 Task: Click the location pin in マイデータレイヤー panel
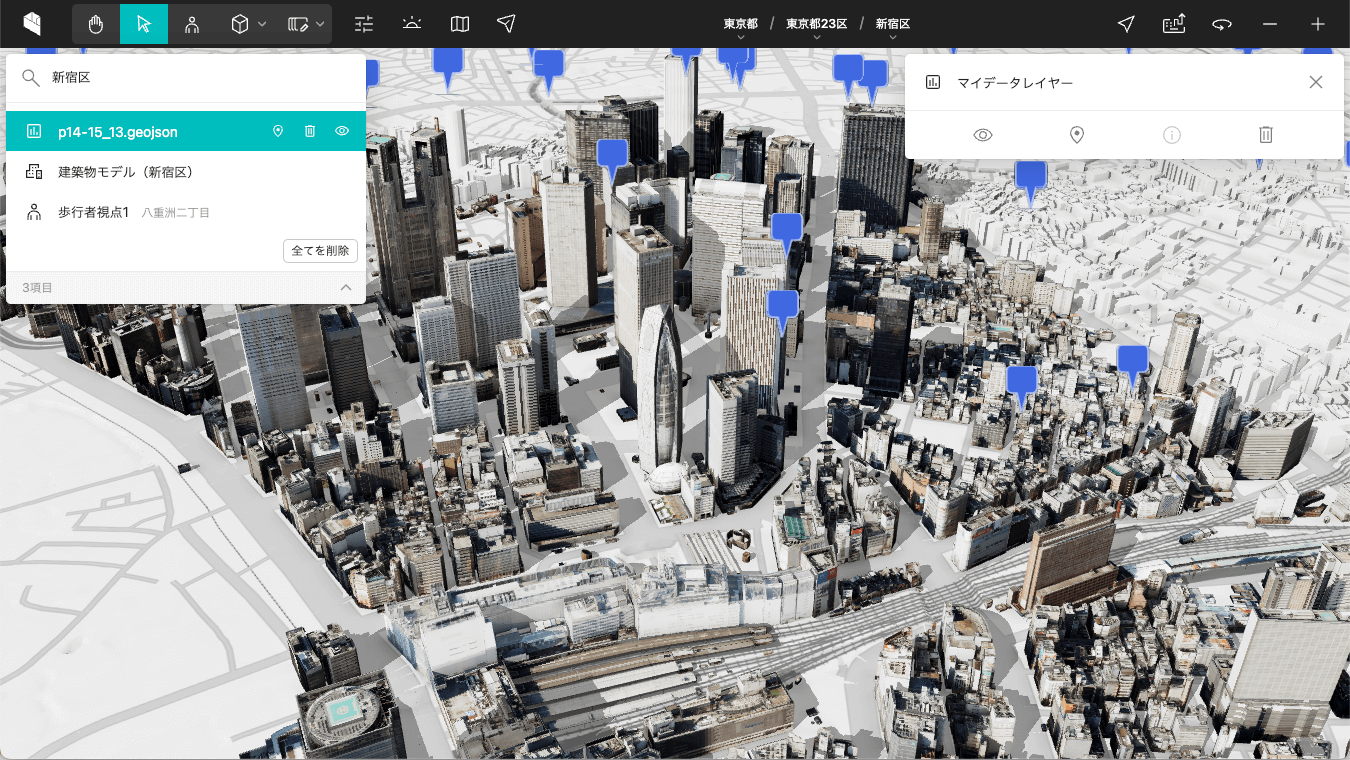point(1077,135)
